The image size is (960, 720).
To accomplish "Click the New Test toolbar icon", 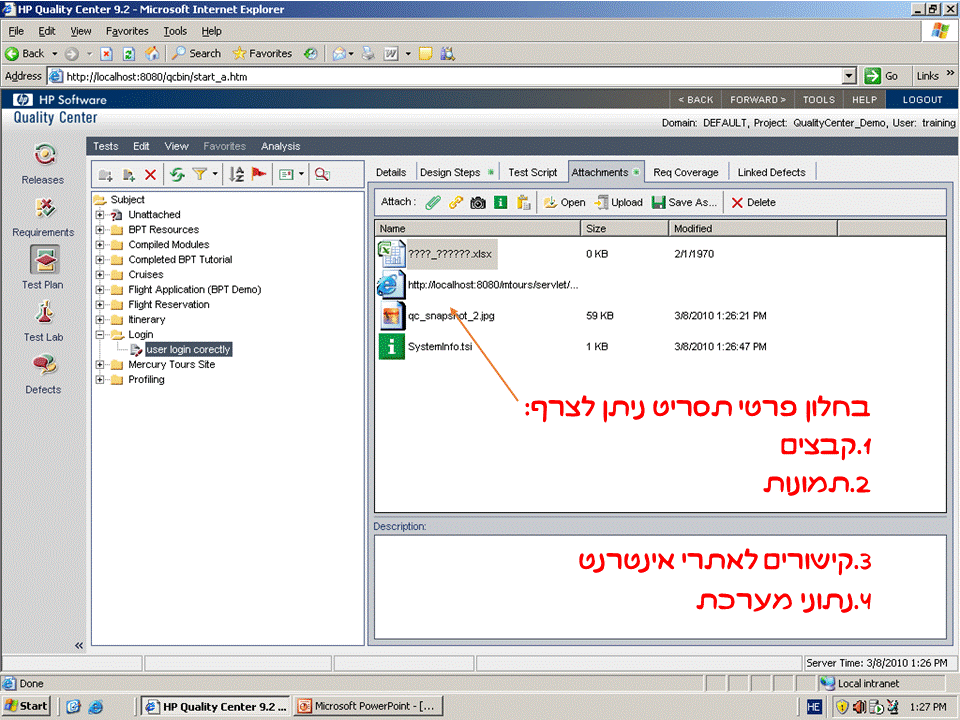I will pyautogui.click(x=129, y=175).
